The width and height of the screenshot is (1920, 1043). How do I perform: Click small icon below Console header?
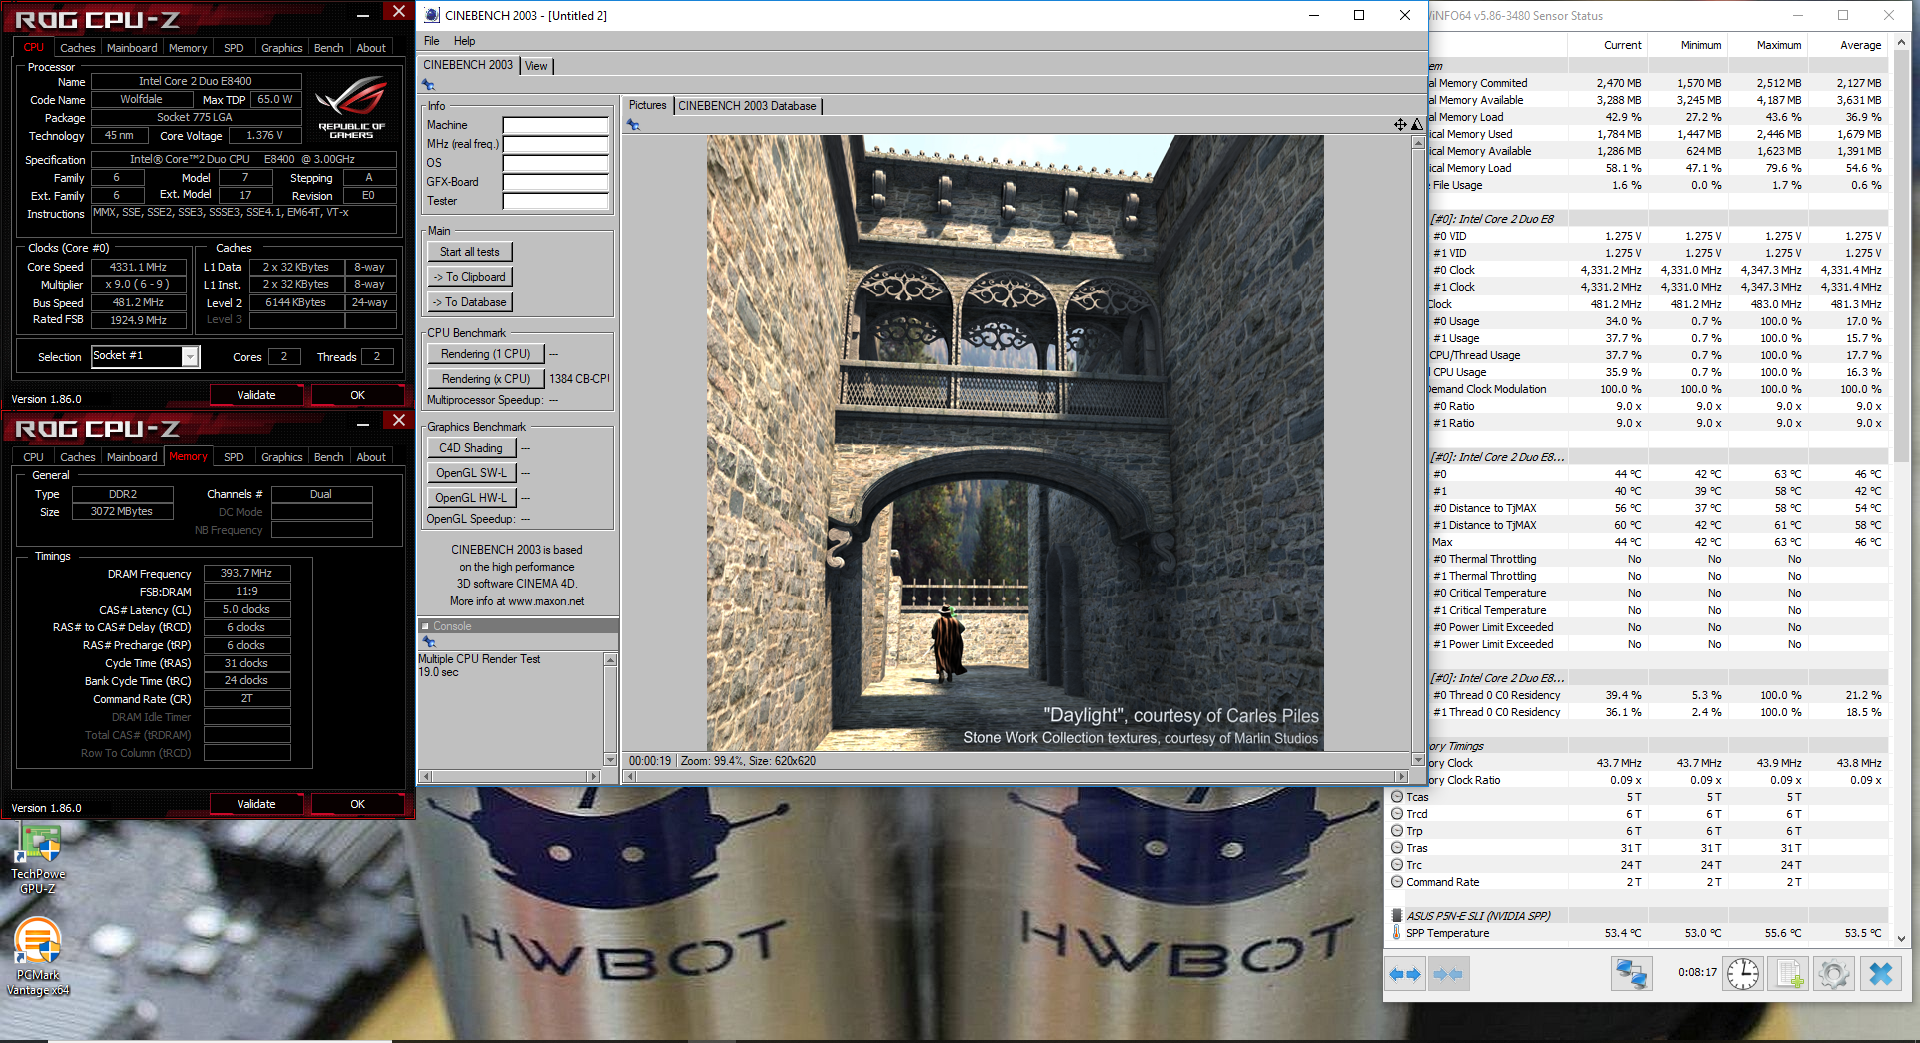[x=428, y=642]
